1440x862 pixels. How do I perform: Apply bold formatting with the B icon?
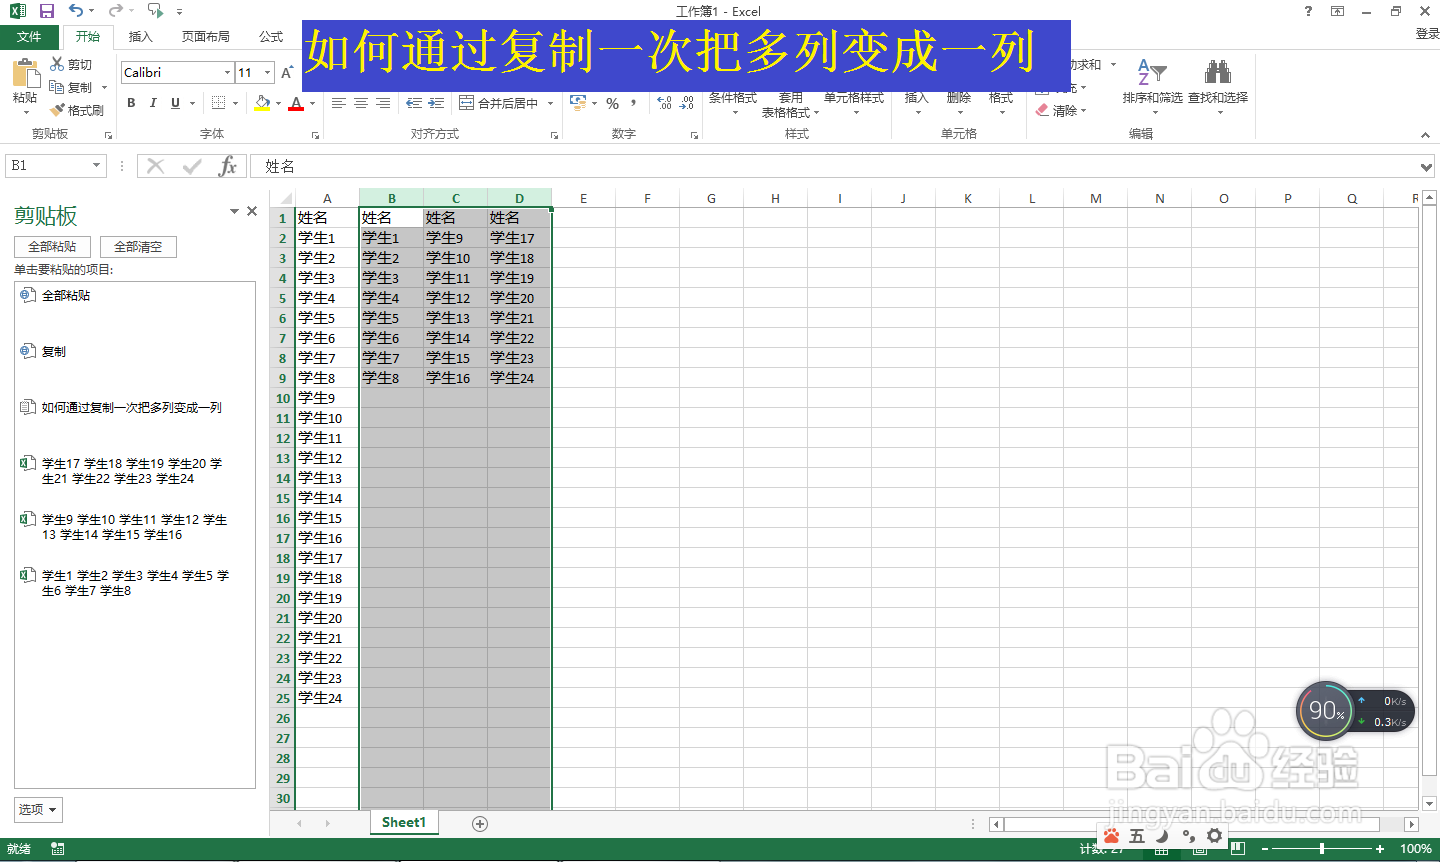coord(131,103)
